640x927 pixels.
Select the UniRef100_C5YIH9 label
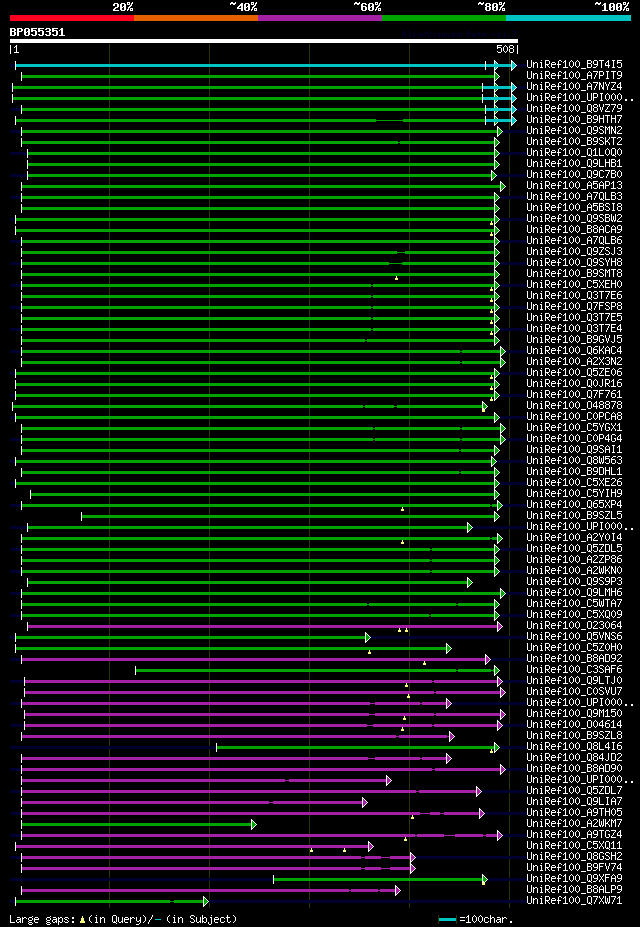click(x=574, y=494)
